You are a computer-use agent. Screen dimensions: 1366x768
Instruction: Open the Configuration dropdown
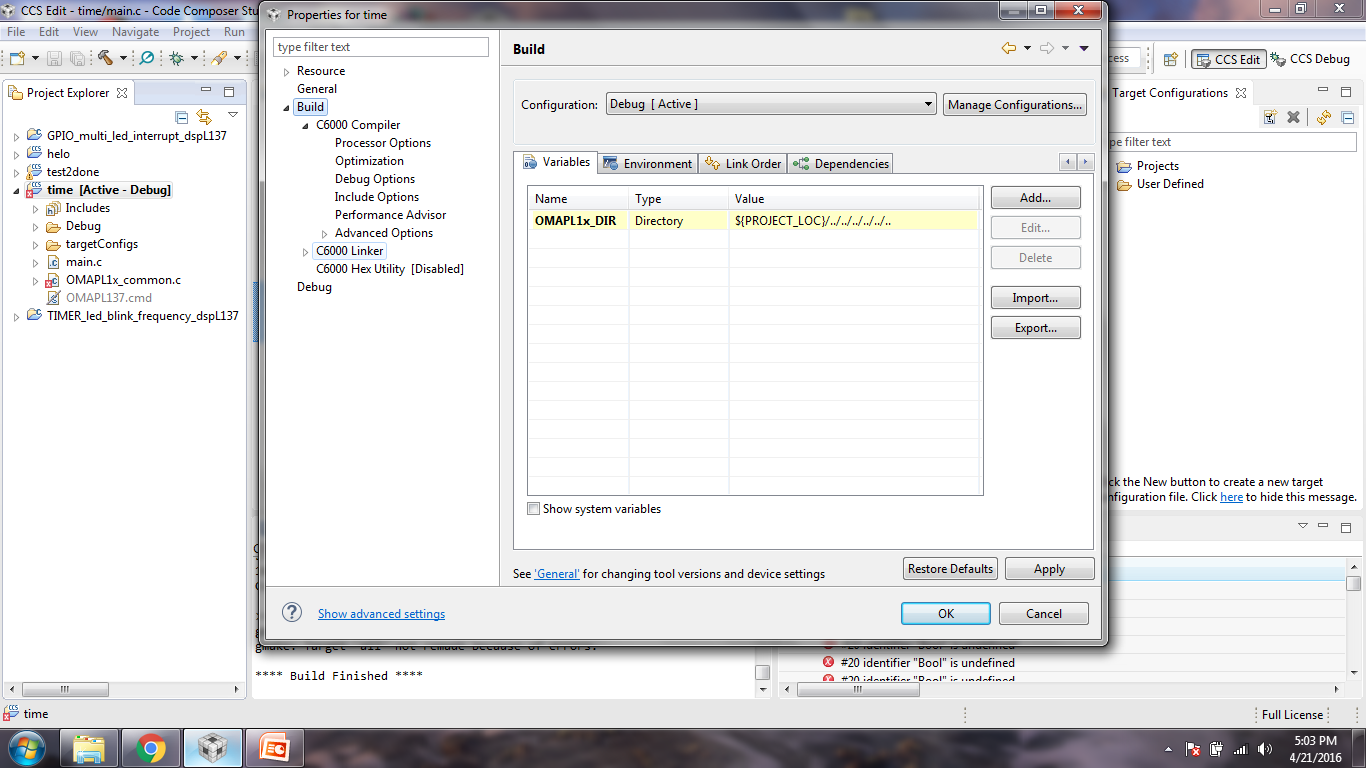771,104
